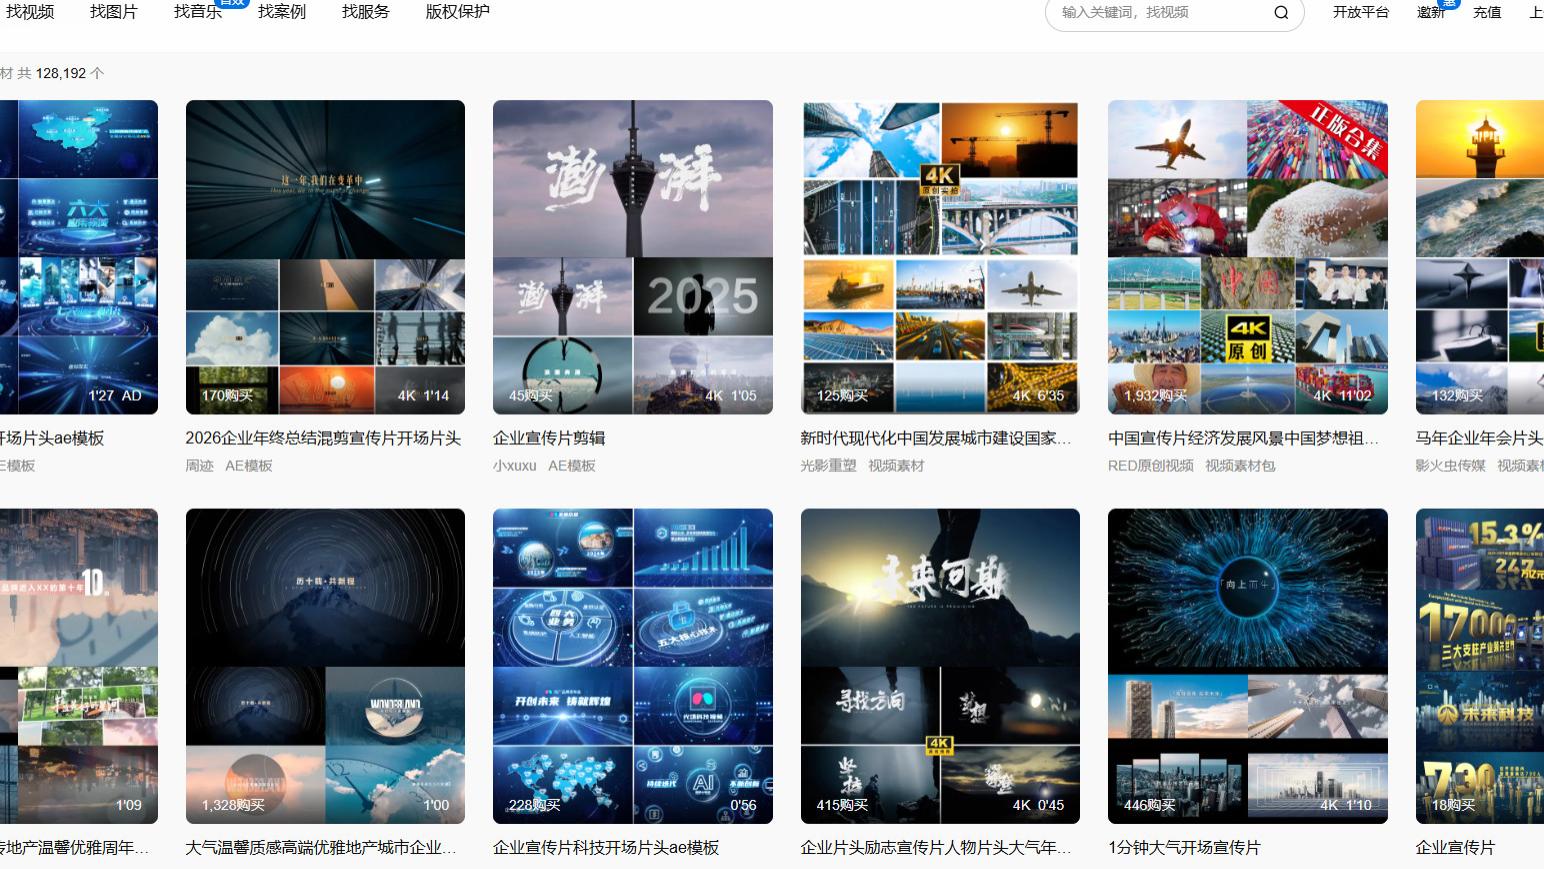Open the 未来可期 video thumbnail
The image size is (1544, 869).
click(940, 666)
